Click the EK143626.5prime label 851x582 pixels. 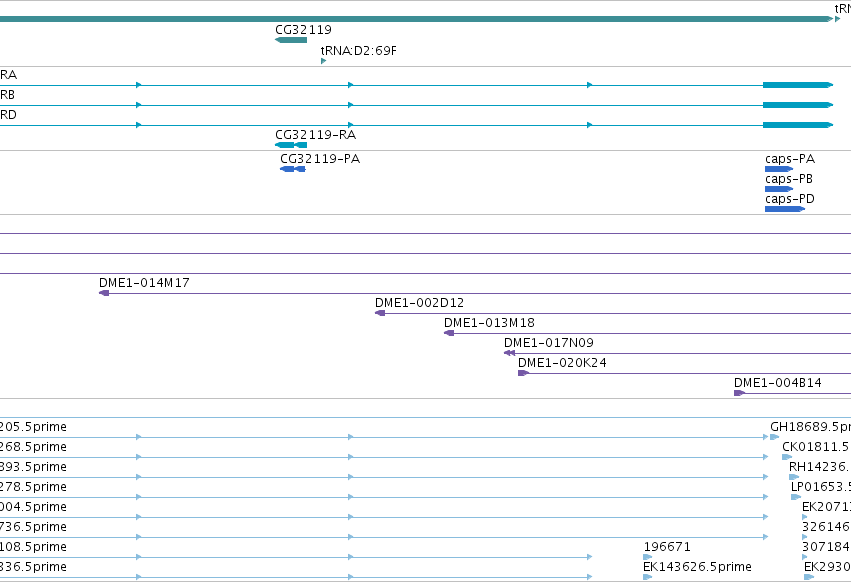point(697,567)
